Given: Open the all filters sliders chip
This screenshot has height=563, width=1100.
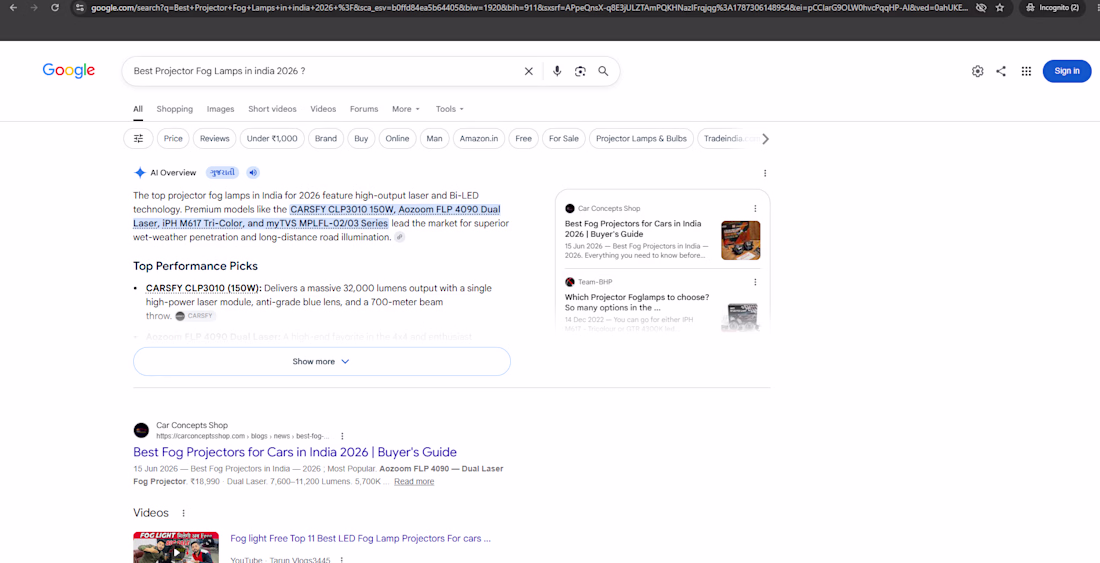Looking at the screenshot, I should (x=138, y=139).
